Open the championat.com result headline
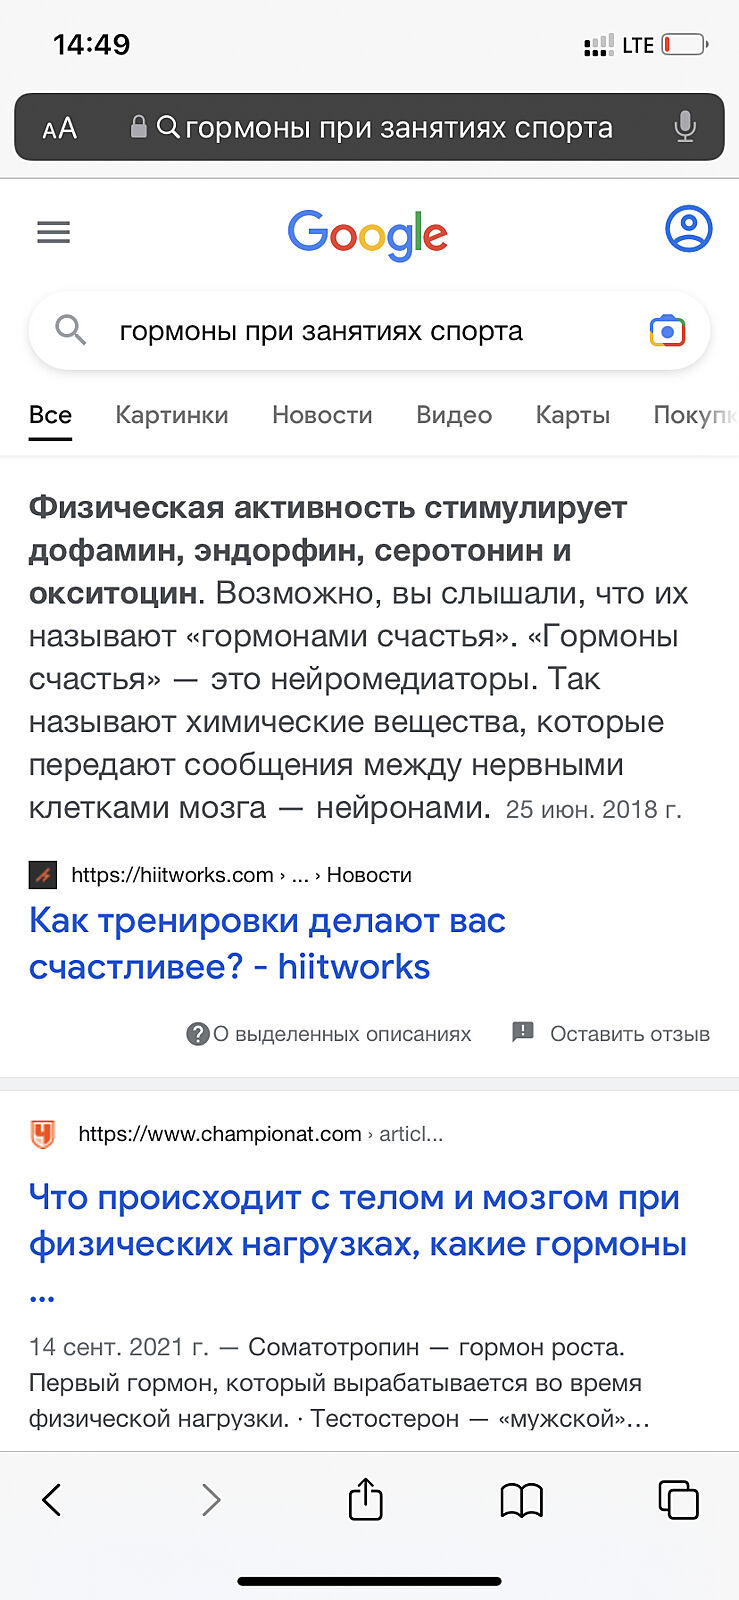The image size is (739, 1600). coord(357,1221)
